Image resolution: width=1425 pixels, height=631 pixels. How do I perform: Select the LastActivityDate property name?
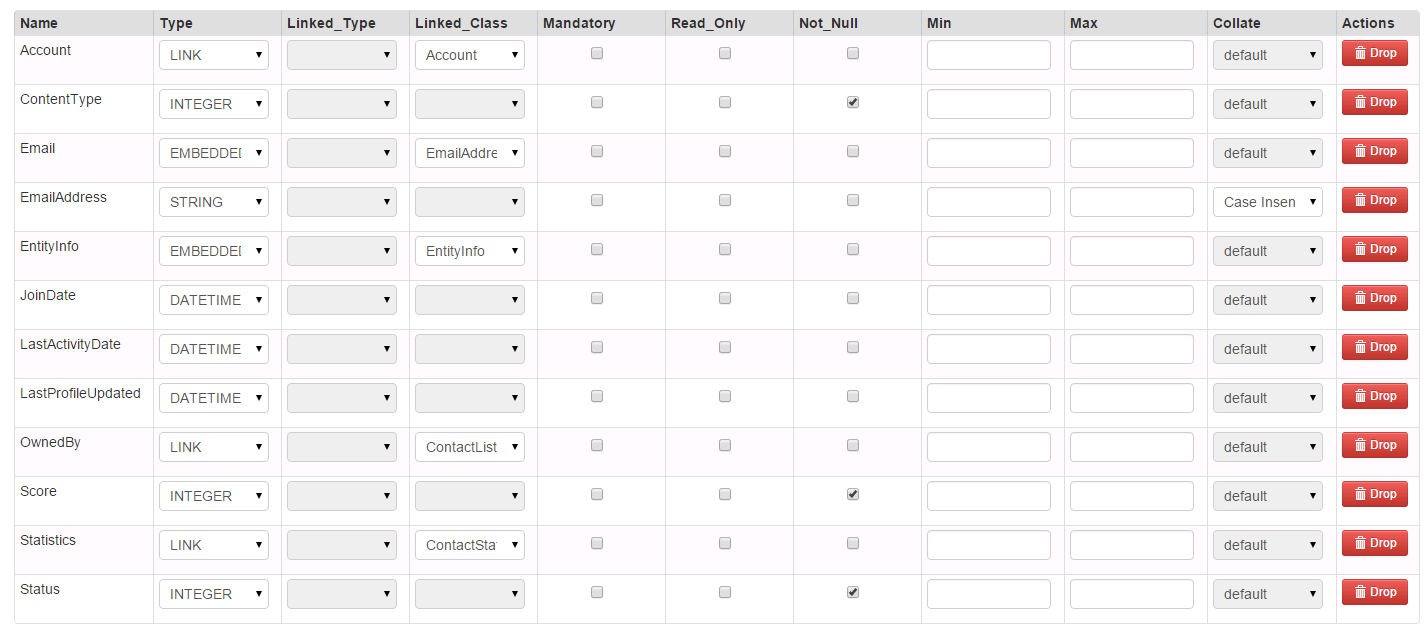pos(70,344)
